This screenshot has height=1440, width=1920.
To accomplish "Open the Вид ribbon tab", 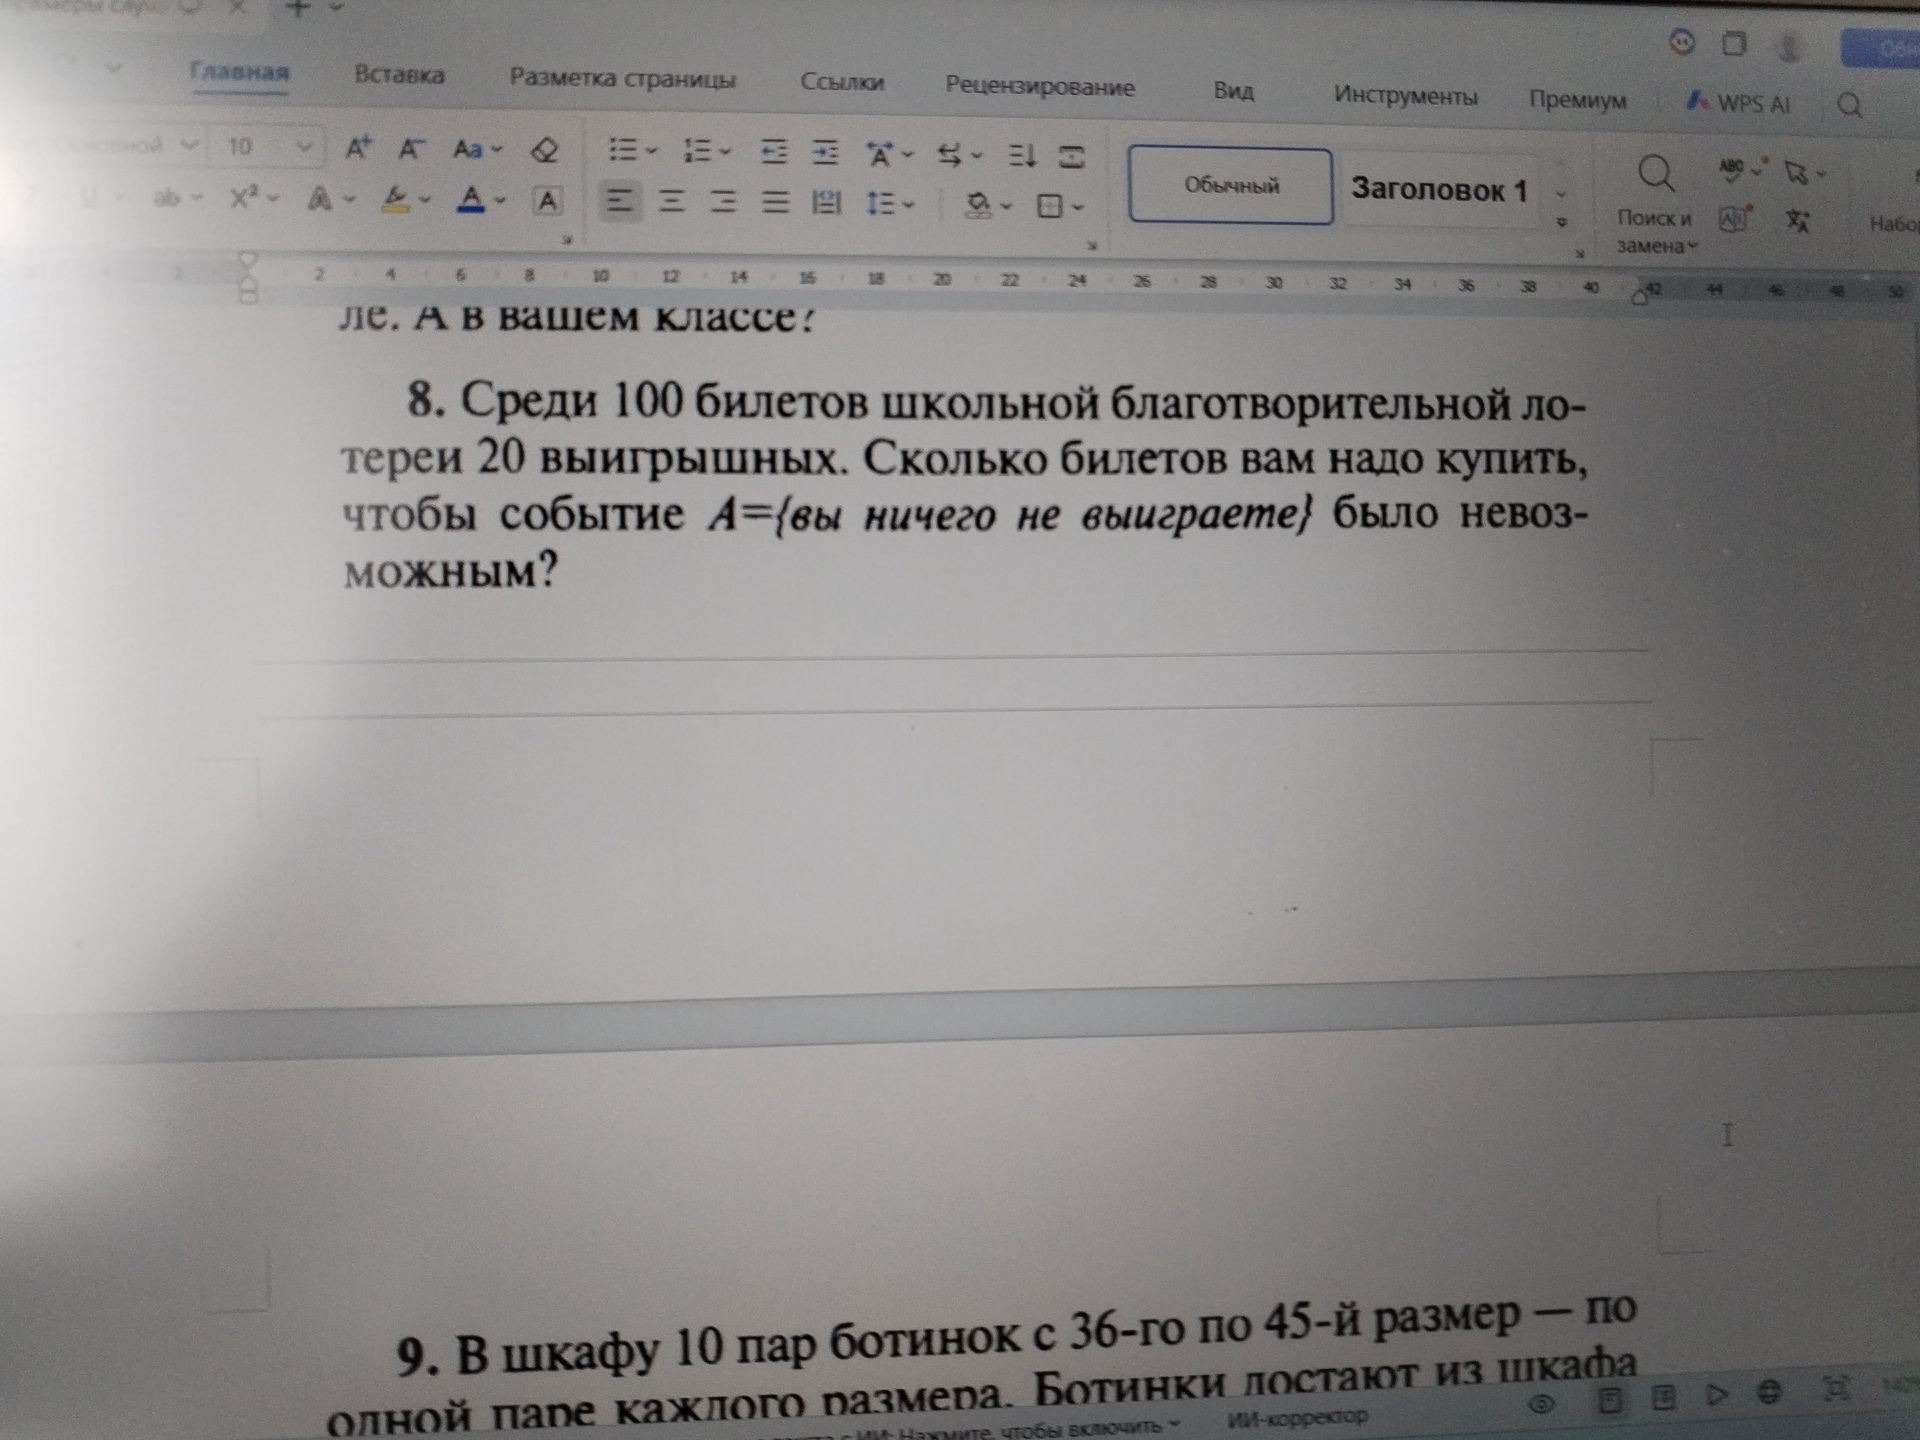I will [1233, 91].
